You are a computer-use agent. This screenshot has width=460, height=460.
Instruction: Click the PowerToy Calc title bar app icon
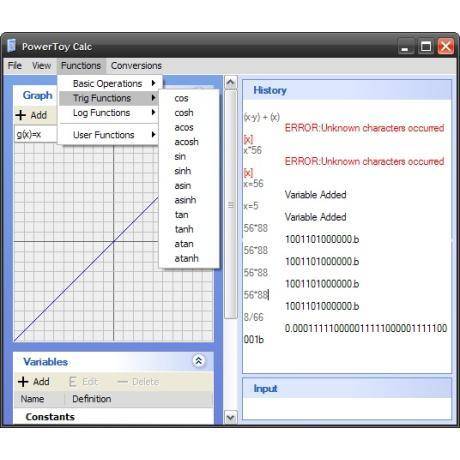tap(12, 46)
